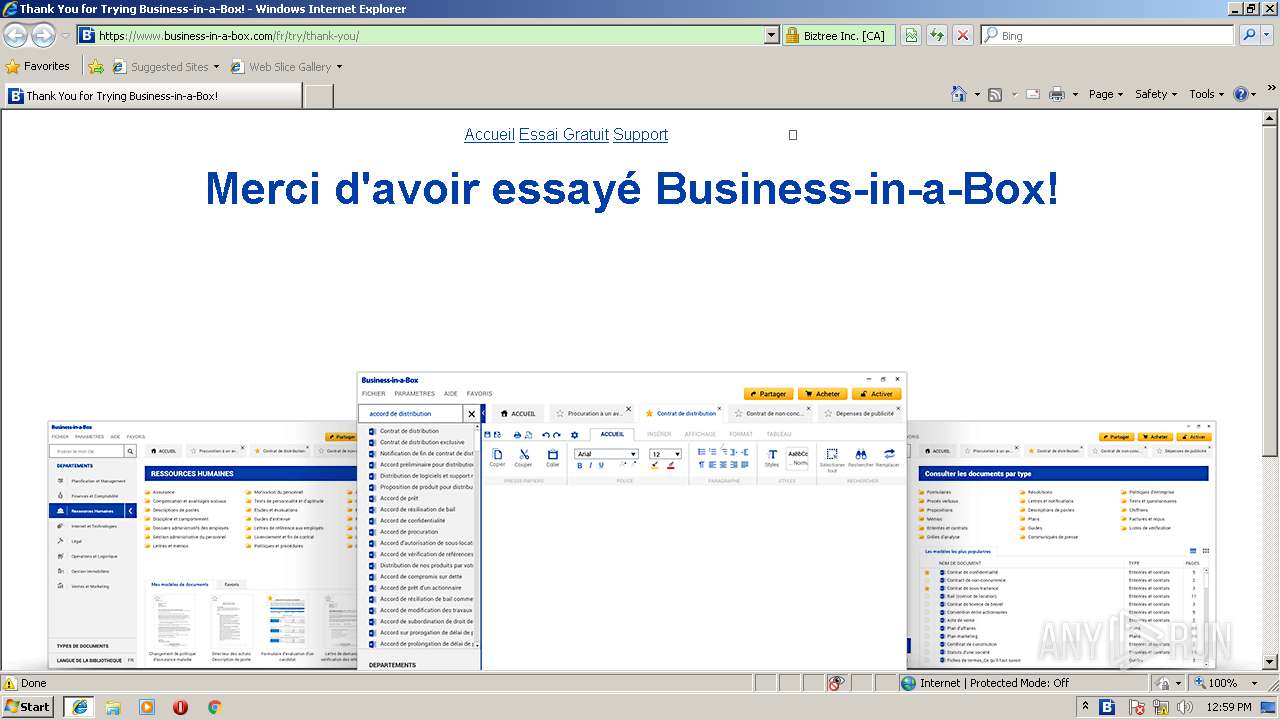Add page to Favorites bar icon
1280x720 pixels.
[x=95, y=67]
